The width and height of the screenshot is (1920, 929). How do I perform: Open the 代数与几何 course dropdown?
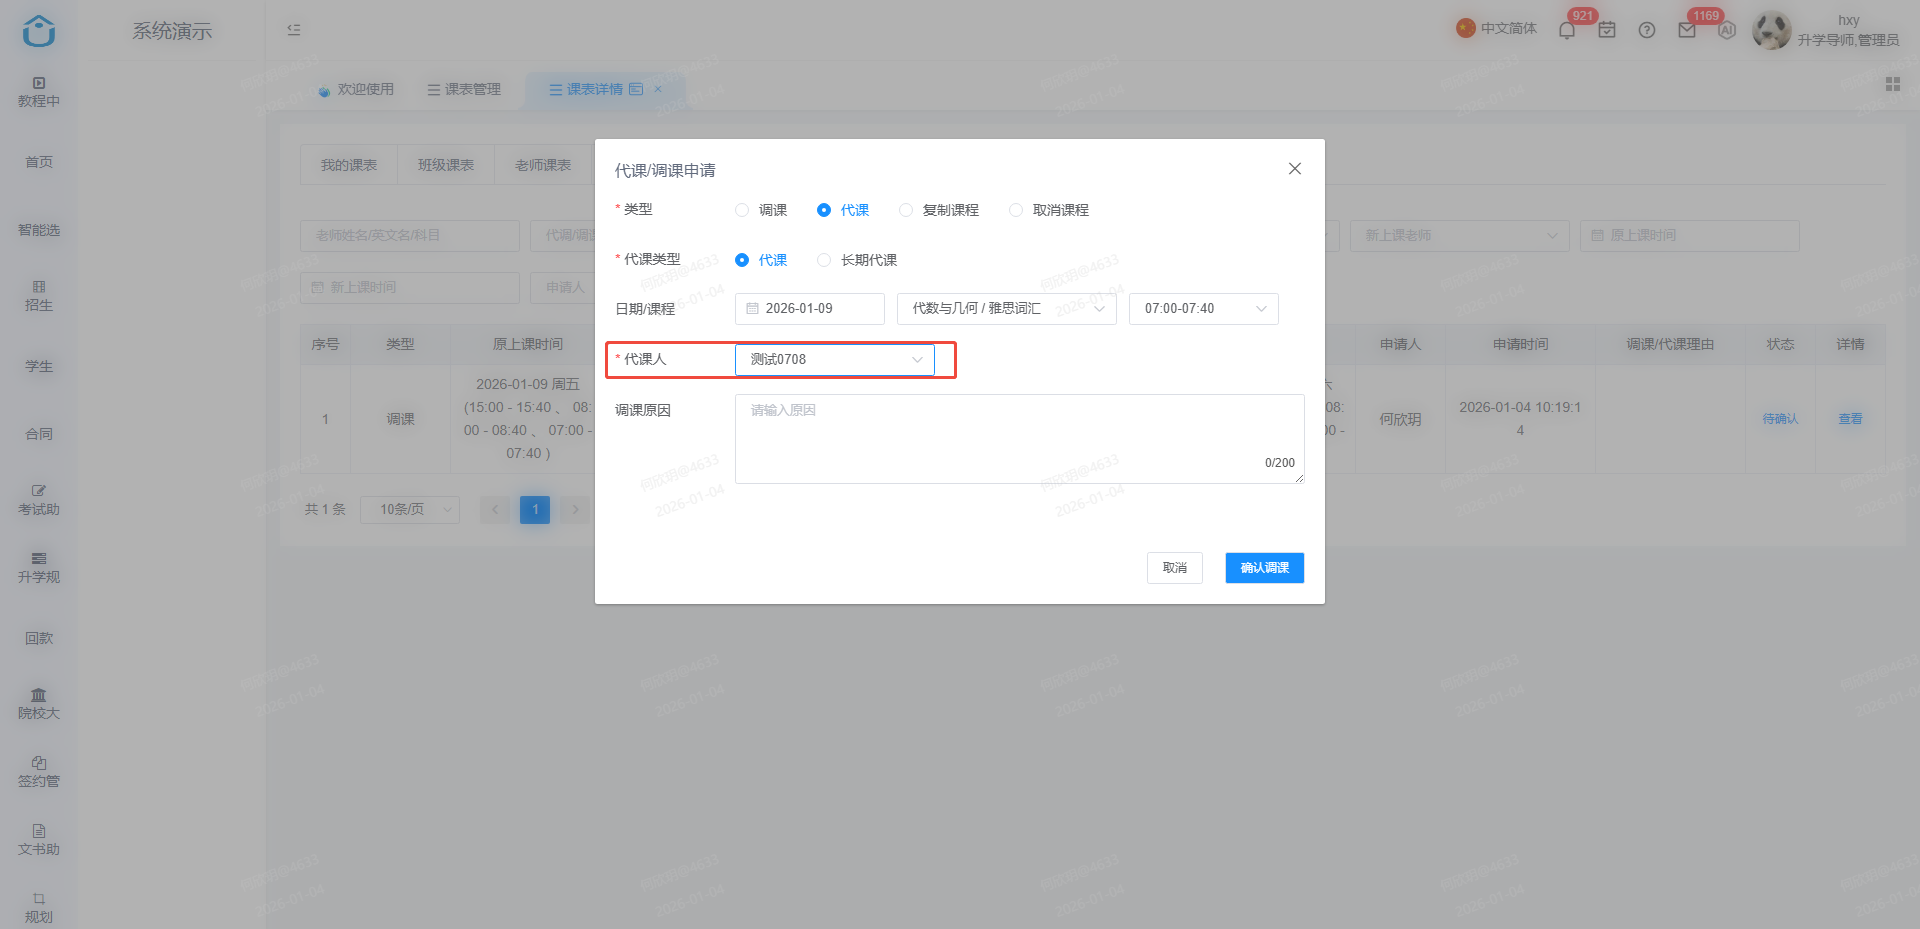point(1007,309)
